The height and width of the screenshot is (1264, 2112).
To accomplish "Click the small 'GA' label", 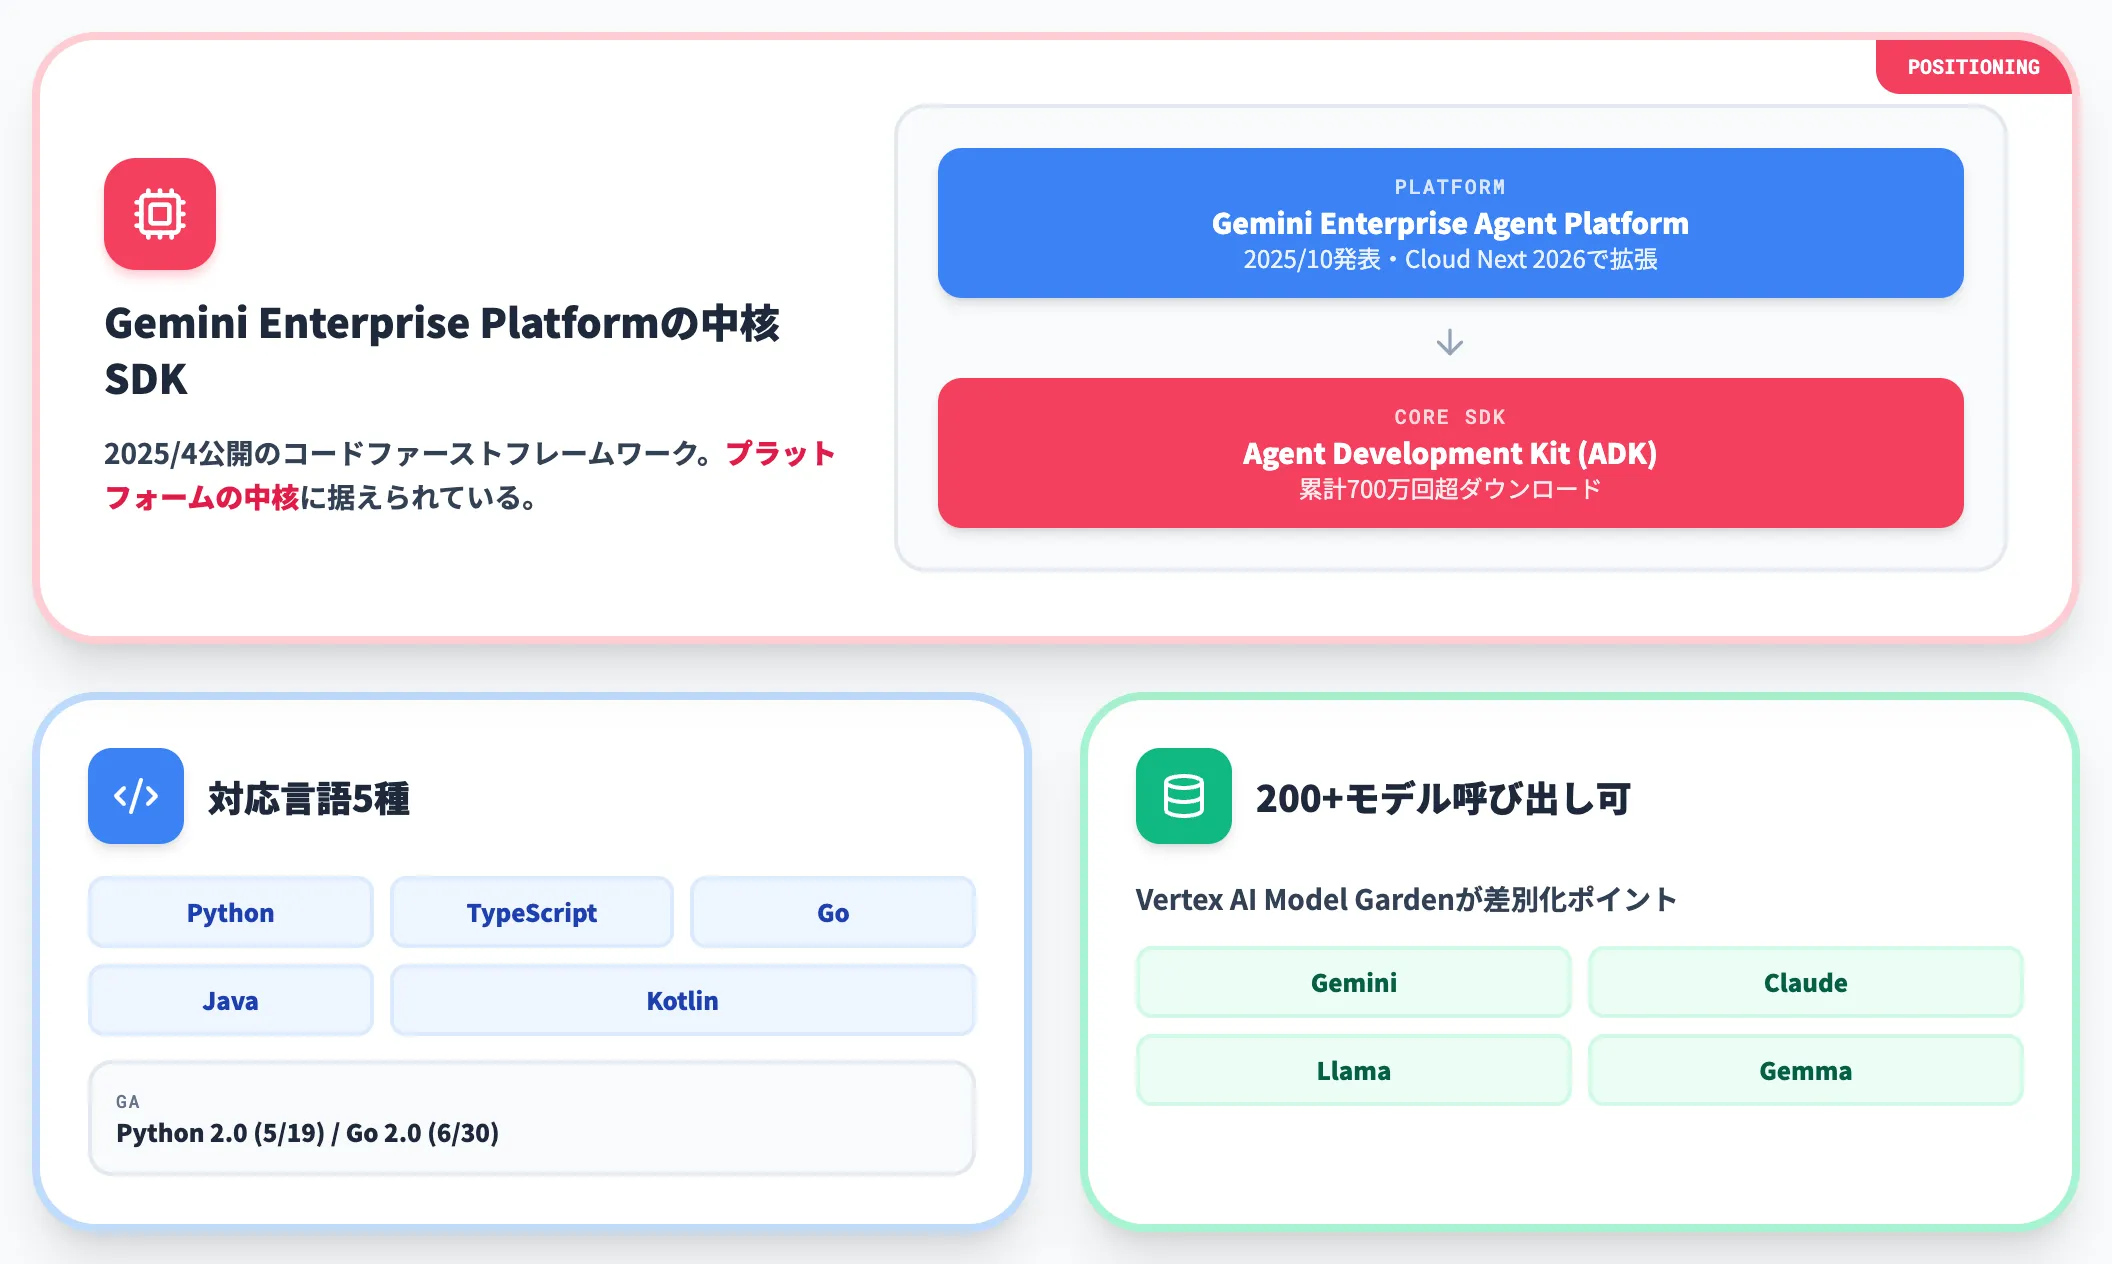I will [x=128, y=1101].
